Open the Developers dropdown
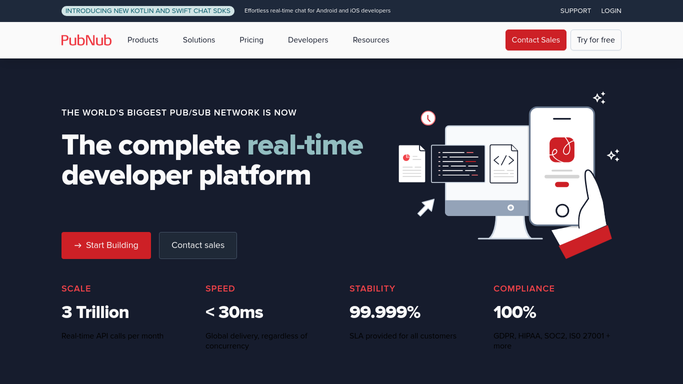This screenshot has height=384, width=683. pos(308,40)
